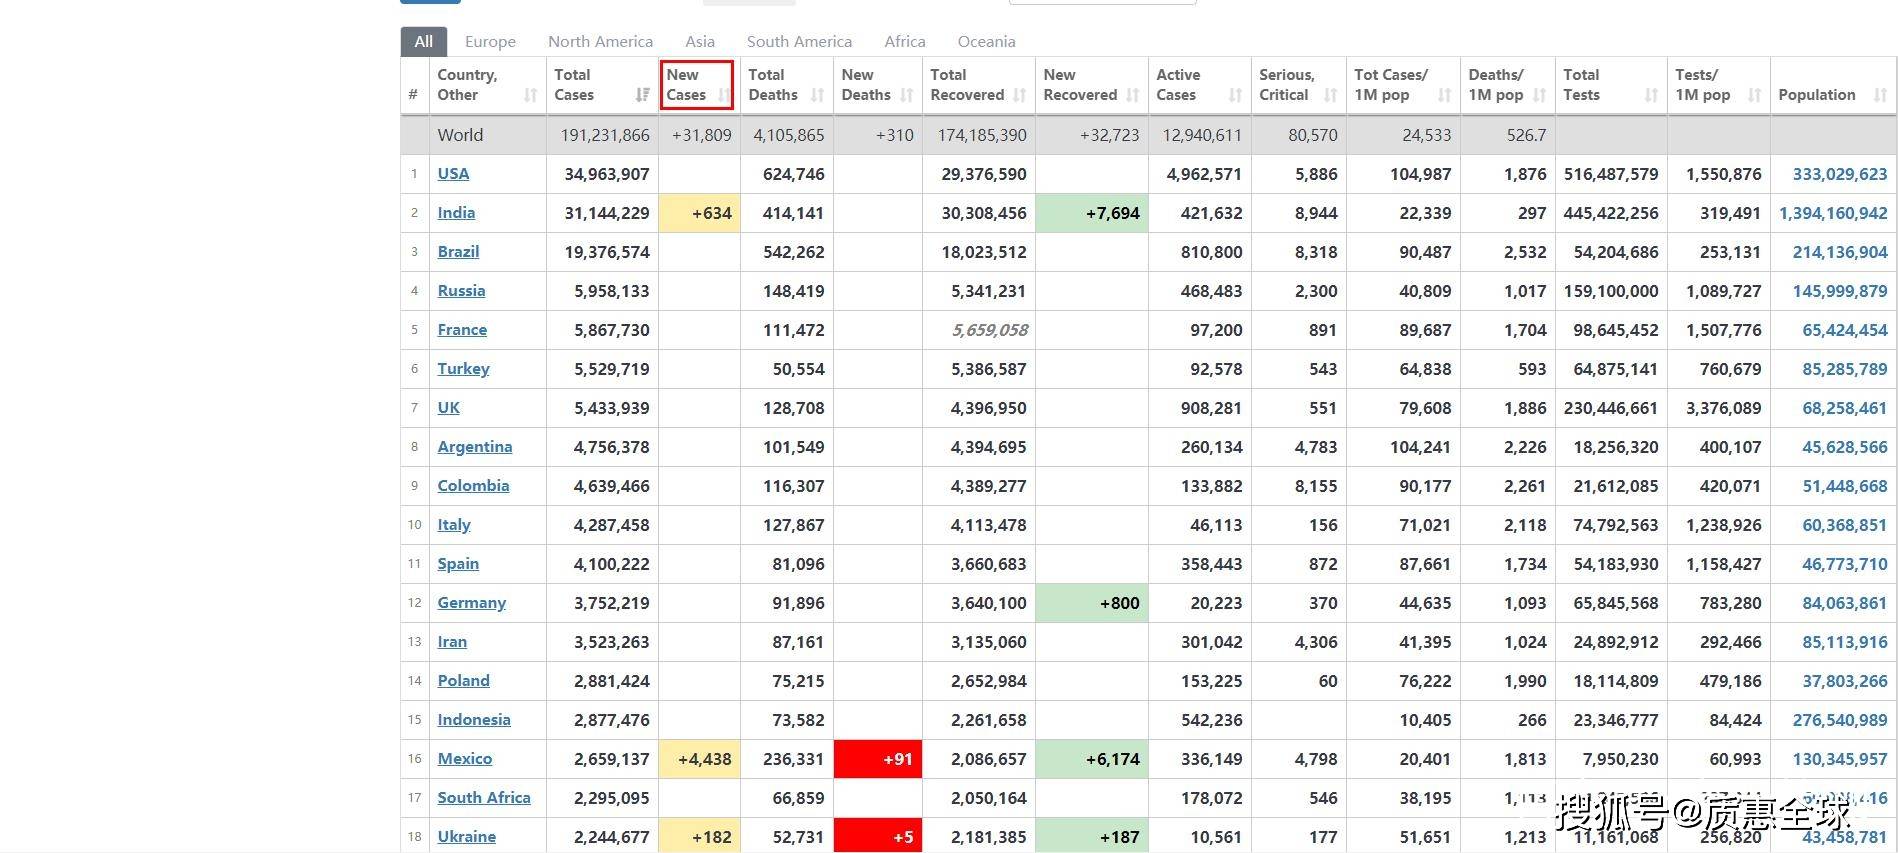The image size is (1898, 853).
Task: Show the Oceania tab data
Action: 986,42
